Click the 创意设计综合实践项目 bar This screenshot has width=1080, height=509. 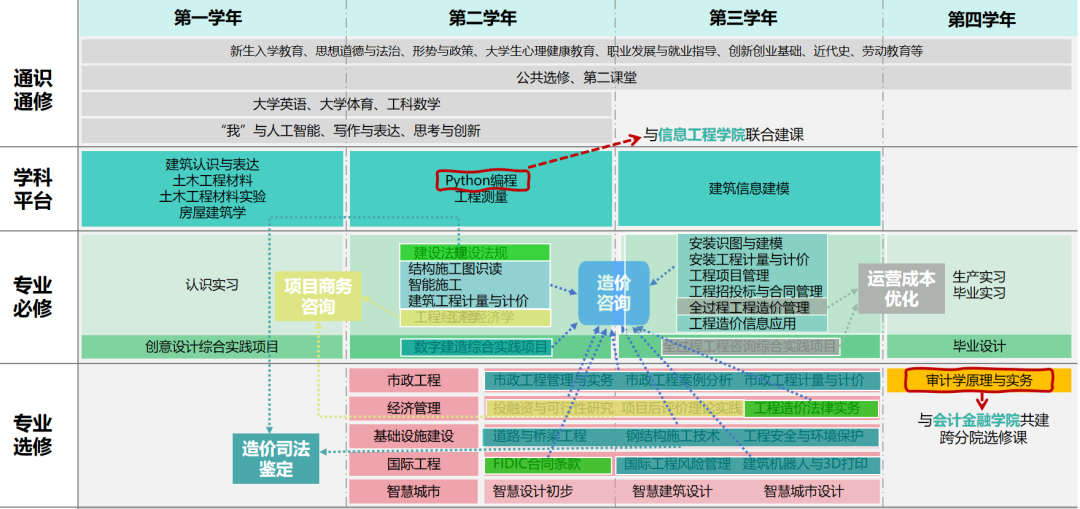(212, 346)
